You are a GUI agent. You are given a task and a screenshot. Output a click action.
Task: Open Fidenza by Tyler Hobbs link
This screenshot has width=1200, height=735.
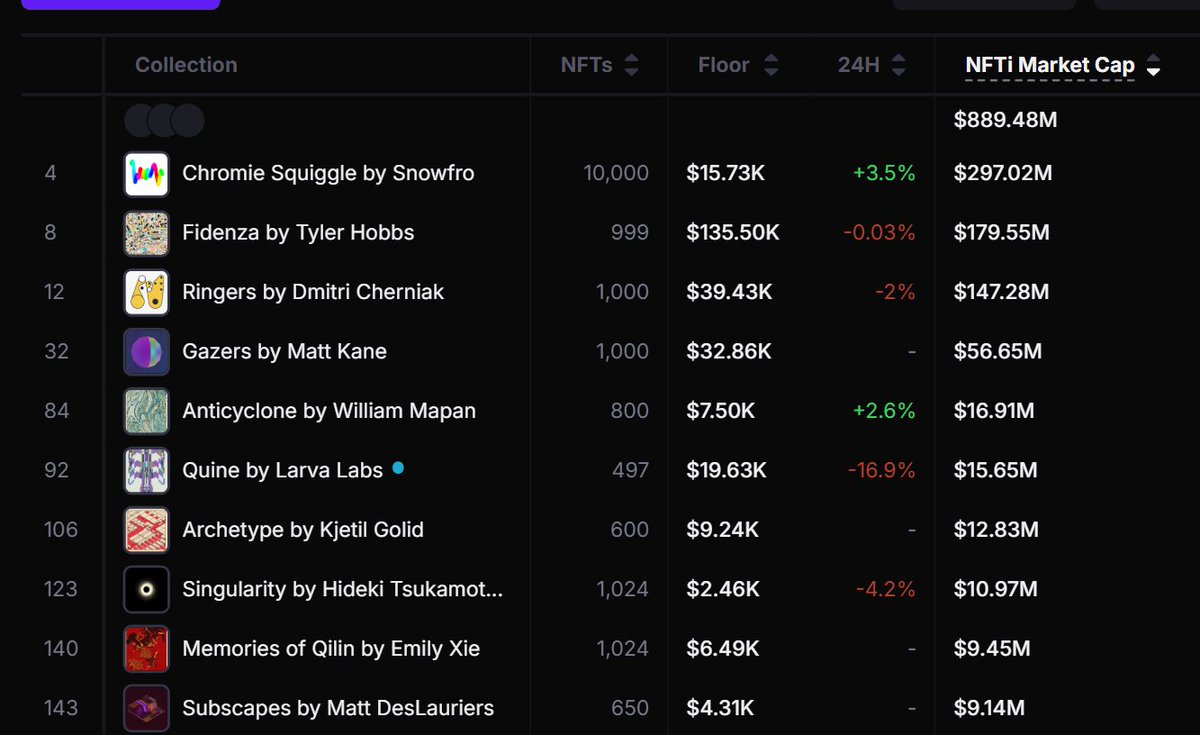coord(298,233)
